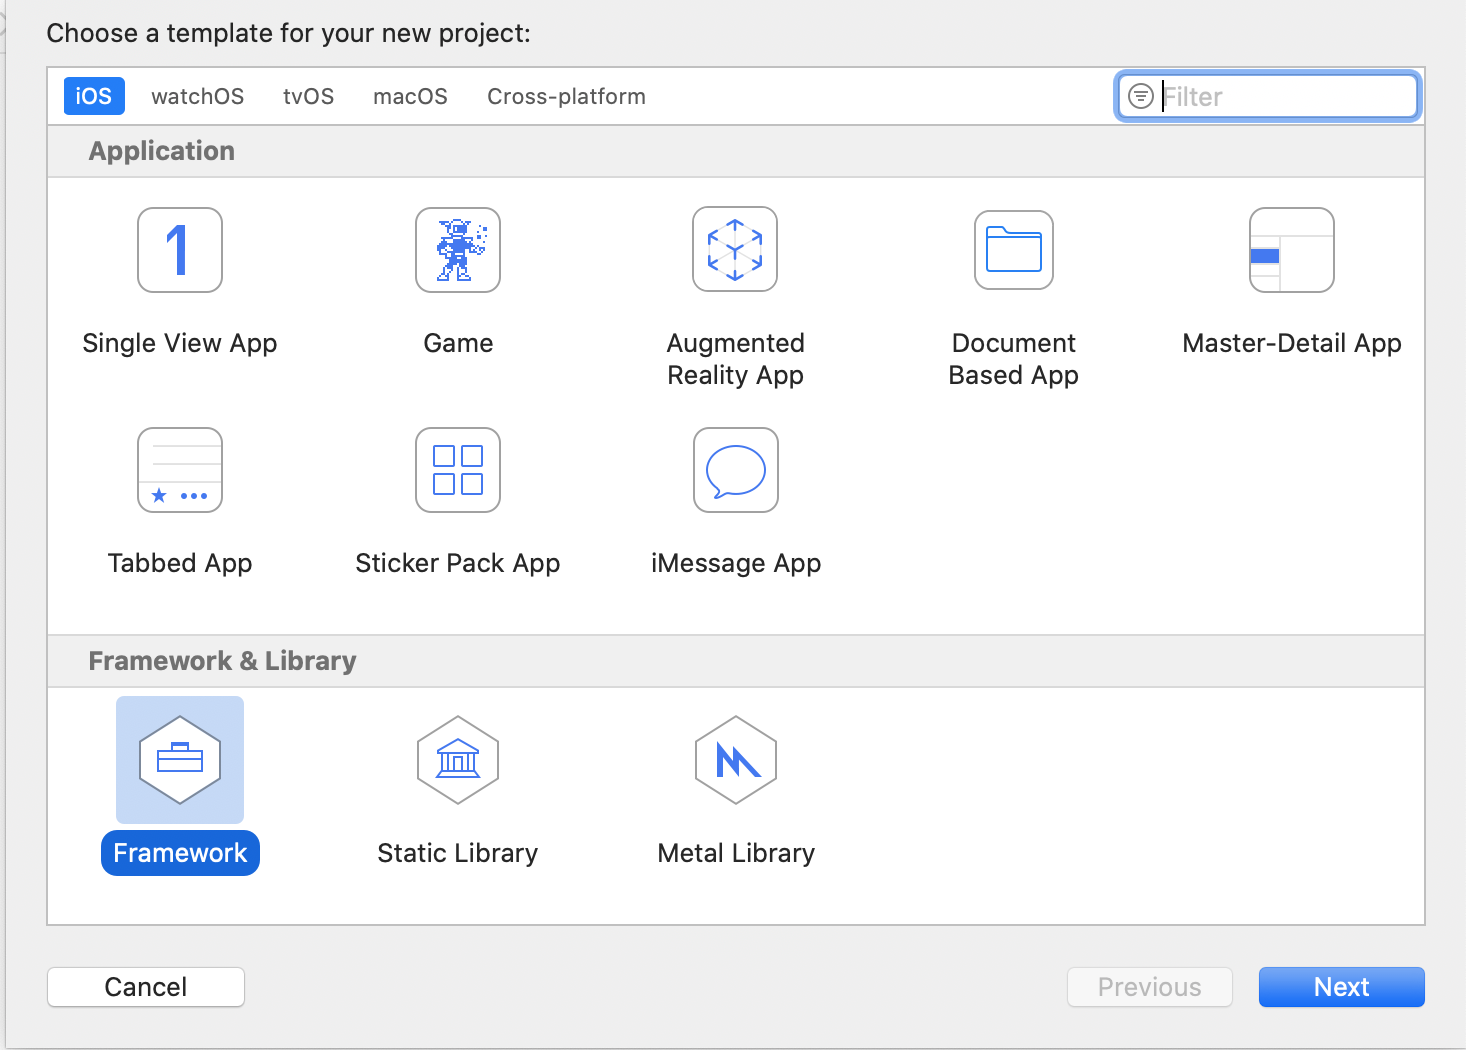Screen dimensions: 1466x1050
Task: Choose the Master-Detail App icon
Action: [x=1292, y=250]
